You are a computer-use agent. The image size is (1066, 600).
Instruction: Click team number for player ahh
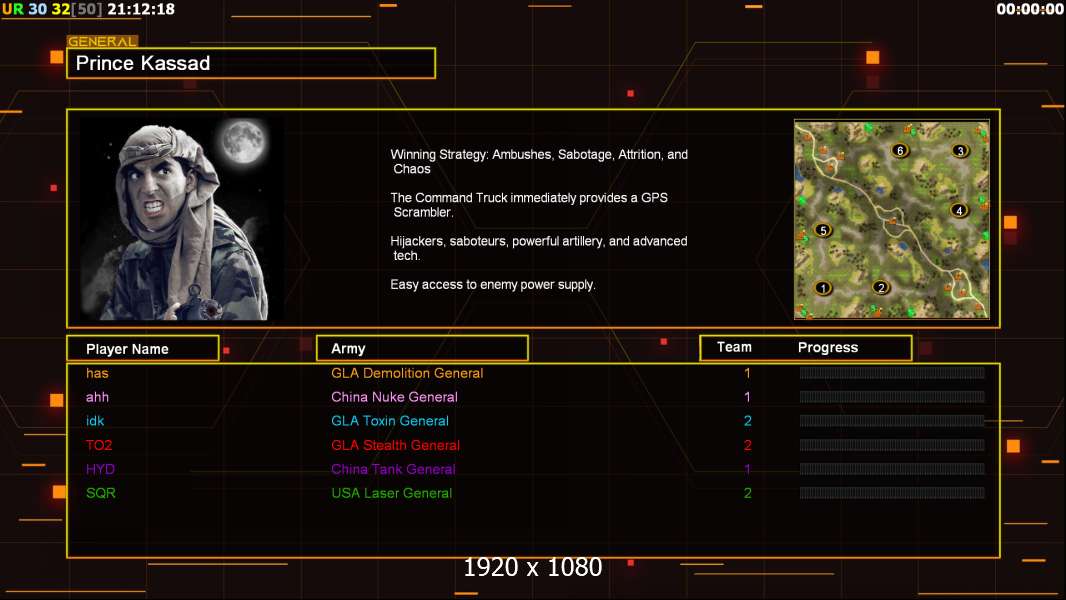click(x=747, y=397)
